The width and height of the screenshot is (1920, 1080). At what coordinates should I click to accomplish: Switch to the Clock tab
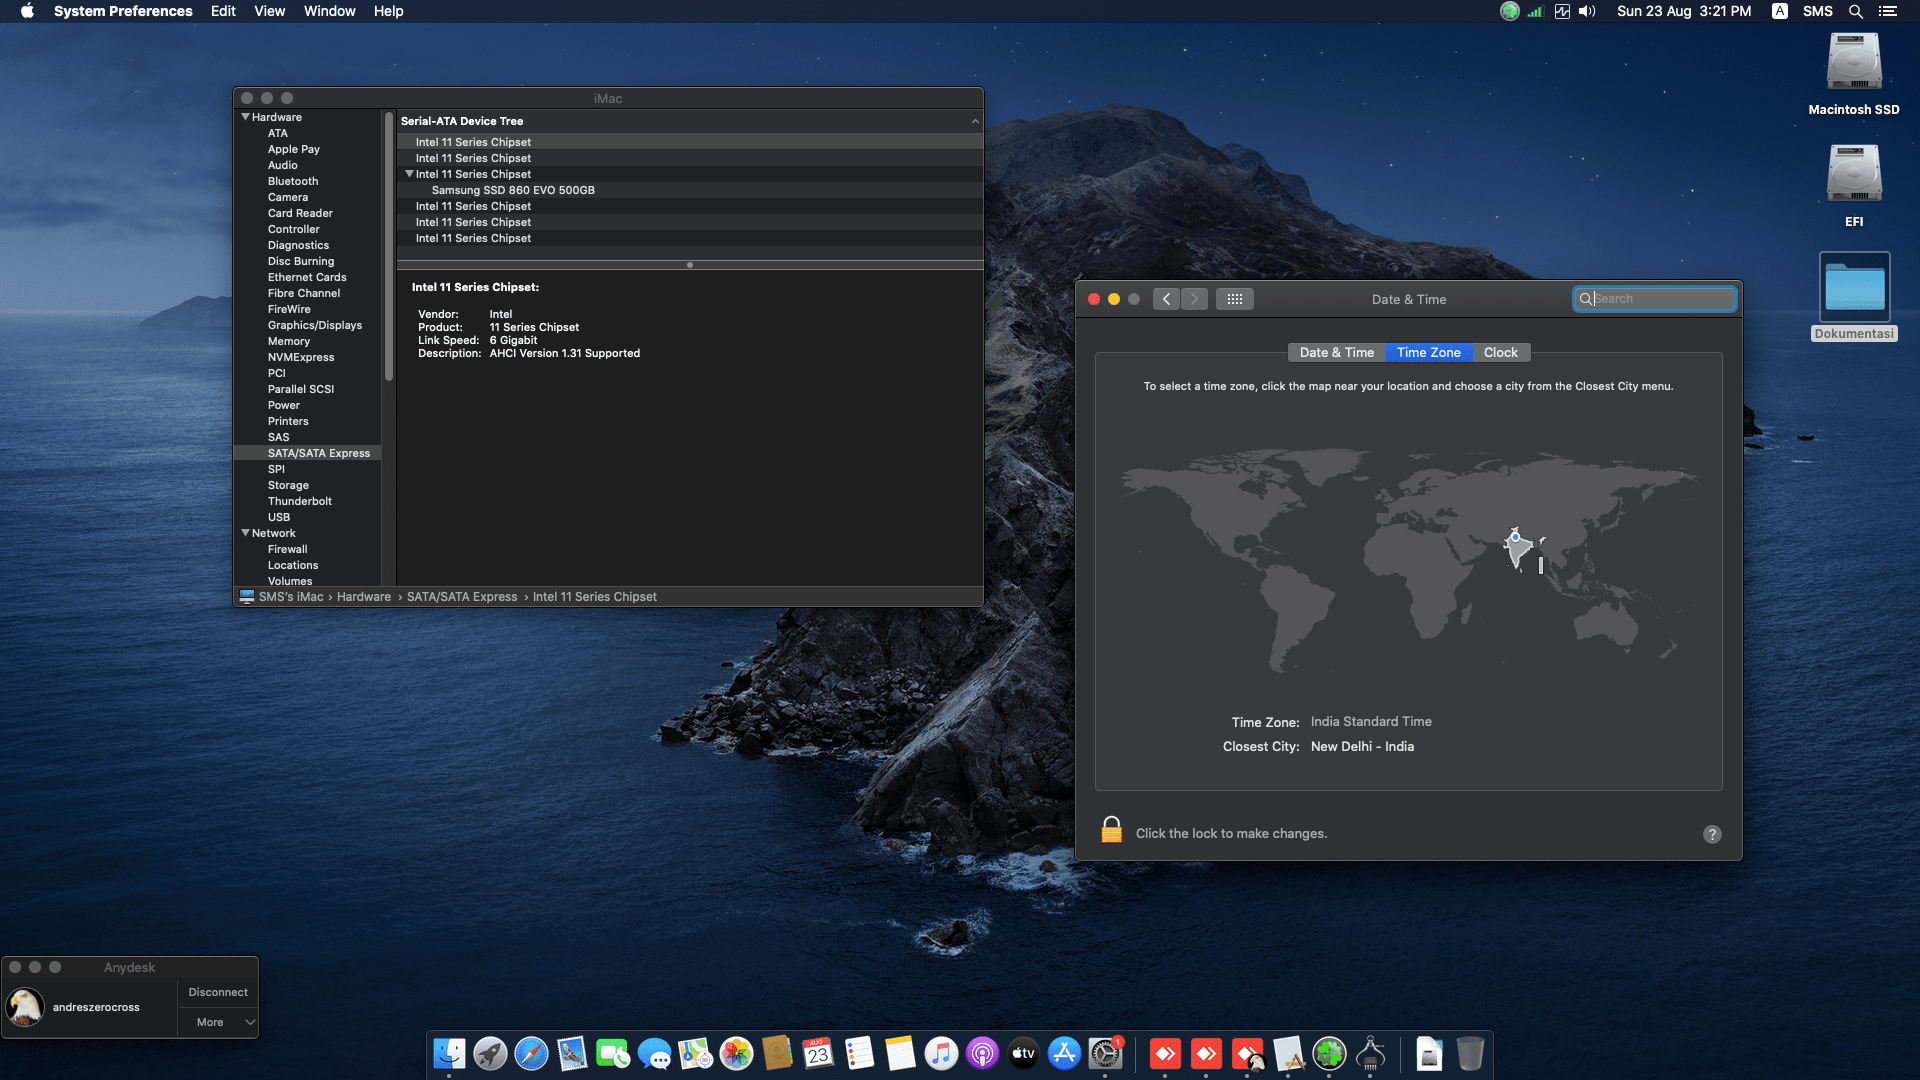[1500, 352]
